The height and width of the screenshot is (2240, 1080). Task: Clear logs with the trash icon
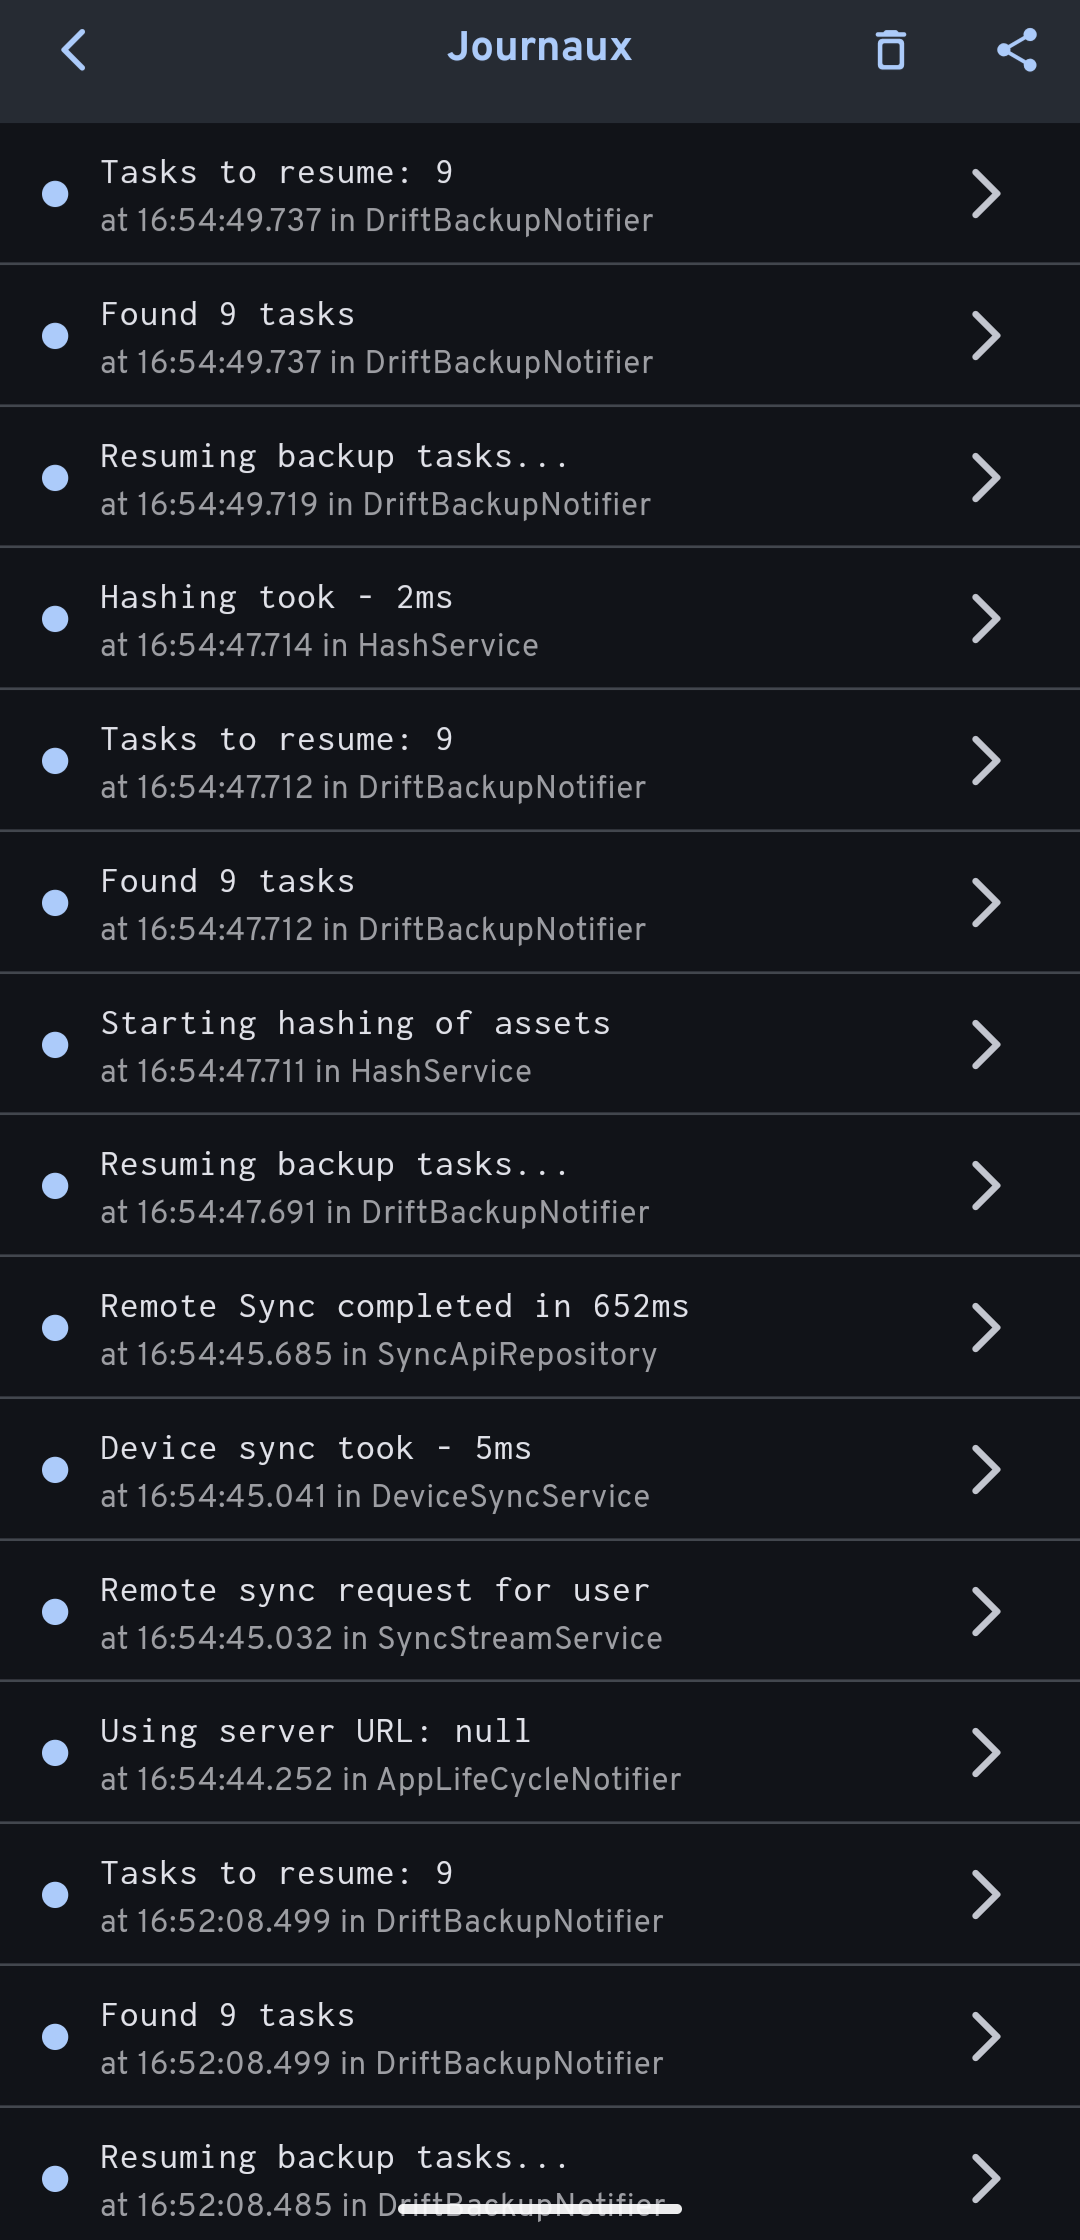890,50
